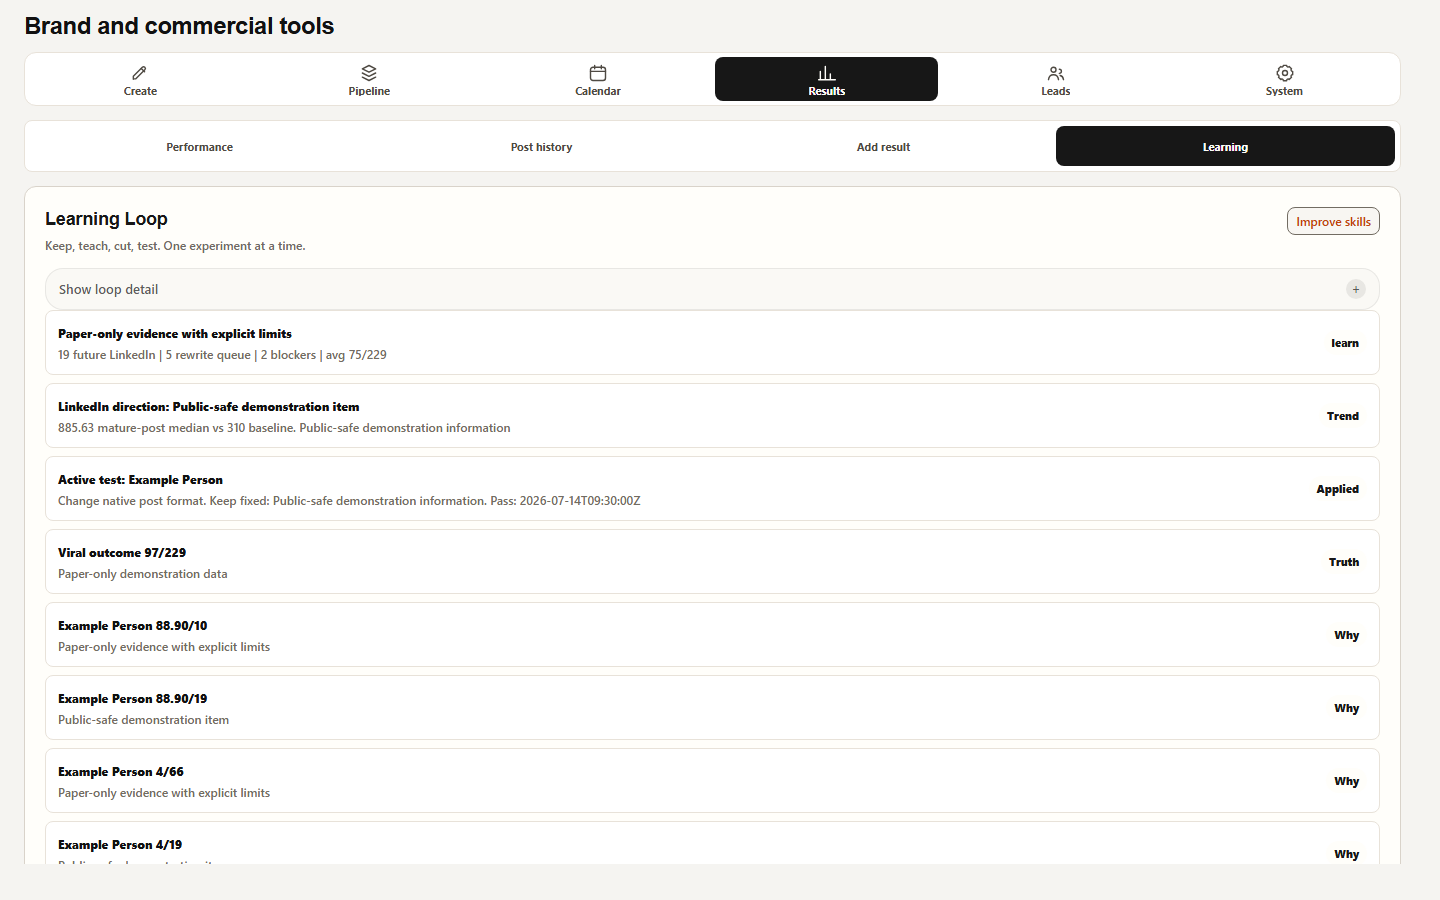Image resolution: width=1440 pixels, height=900 pixels.
Task: Open the Add result tab
Action: 883,147
